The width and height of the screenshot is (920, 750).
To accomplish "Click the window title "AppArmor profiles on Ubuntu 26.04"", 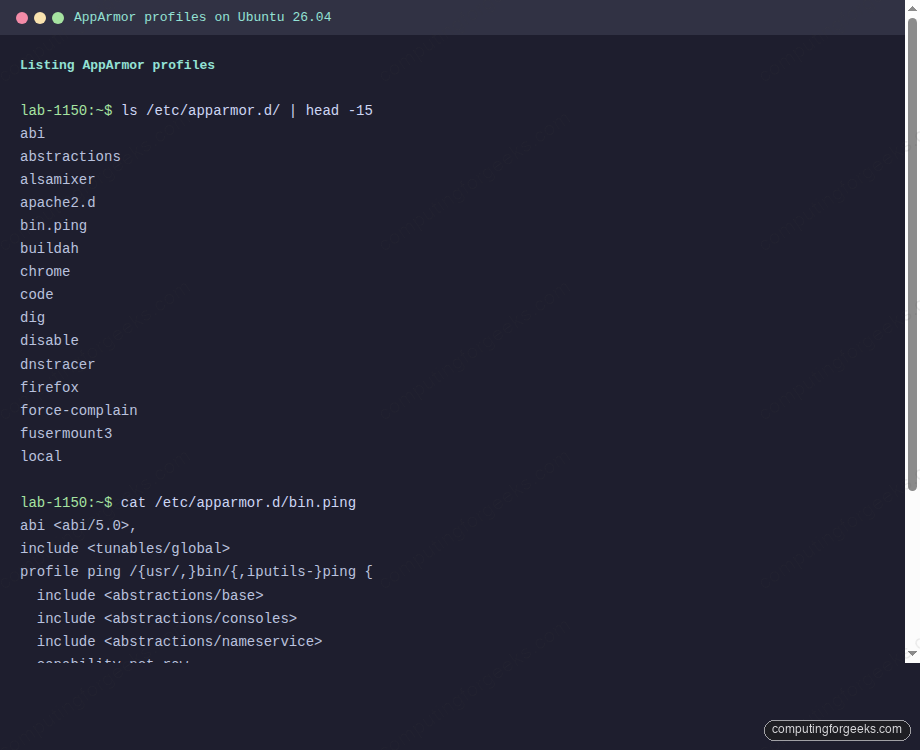I will pos(201,17).
